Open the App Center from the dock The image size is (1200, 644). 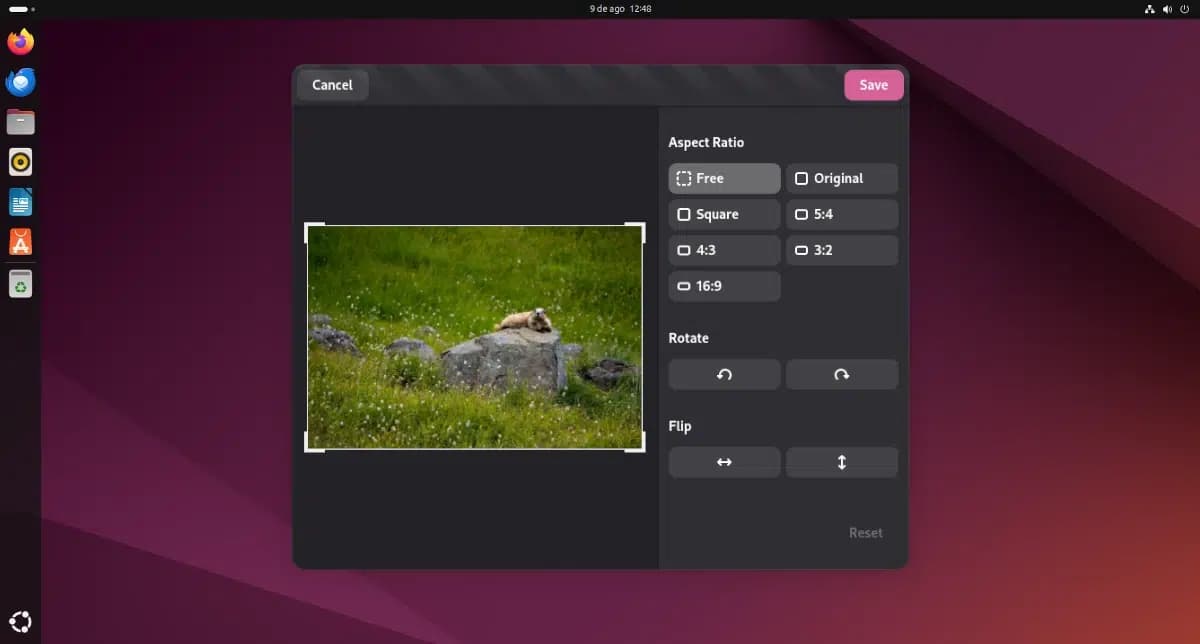[21, 242]
